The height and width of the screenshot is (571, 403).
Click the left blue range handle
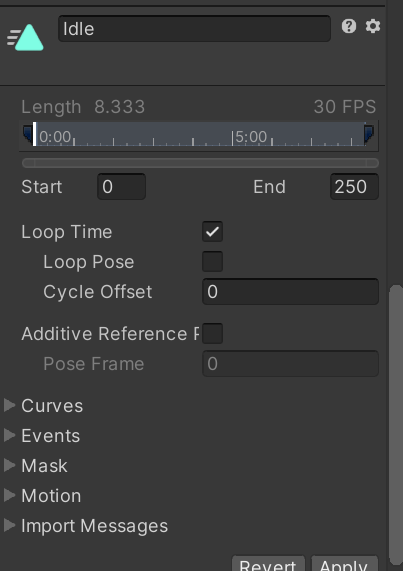[x=28, y=134]
